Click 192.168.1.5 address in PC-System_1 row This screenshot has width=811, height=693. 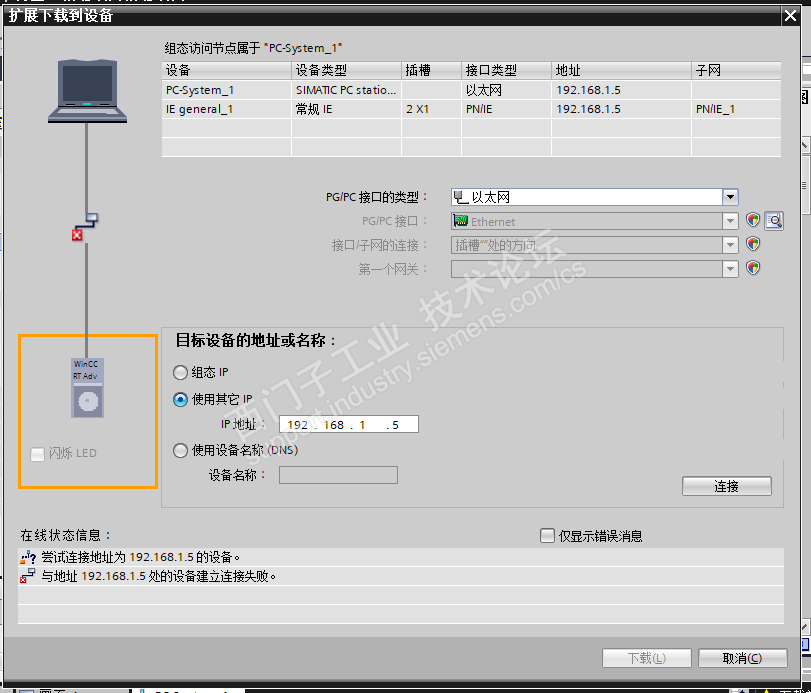point(621,90)
